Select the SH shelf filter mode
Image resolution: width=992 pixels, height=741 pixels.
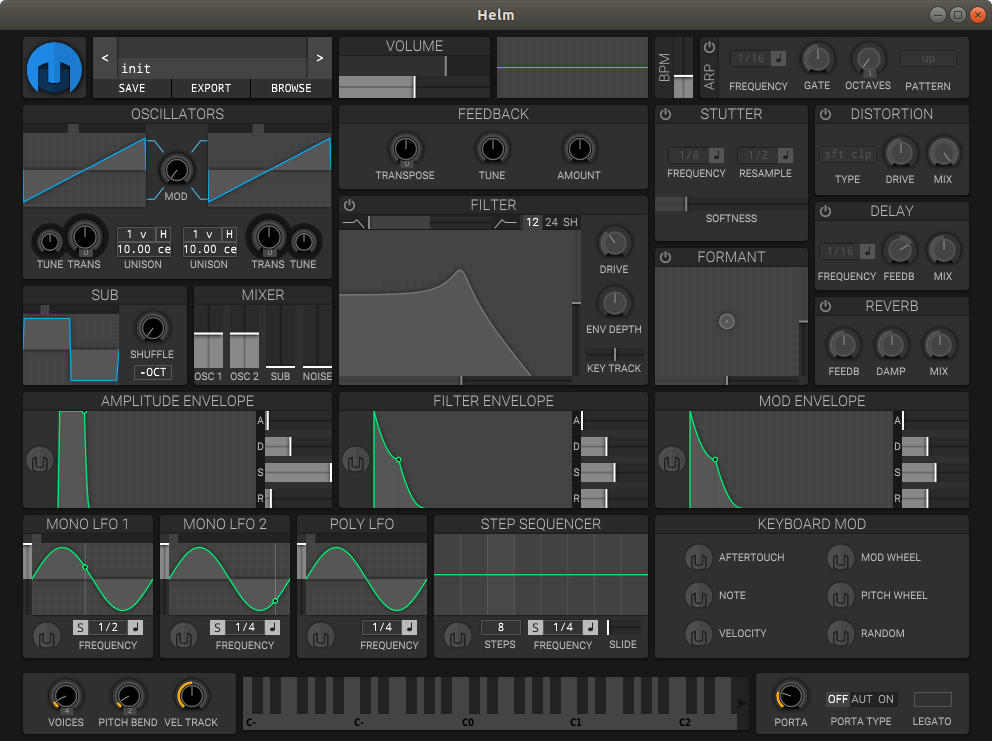click(x=570, y=222)
